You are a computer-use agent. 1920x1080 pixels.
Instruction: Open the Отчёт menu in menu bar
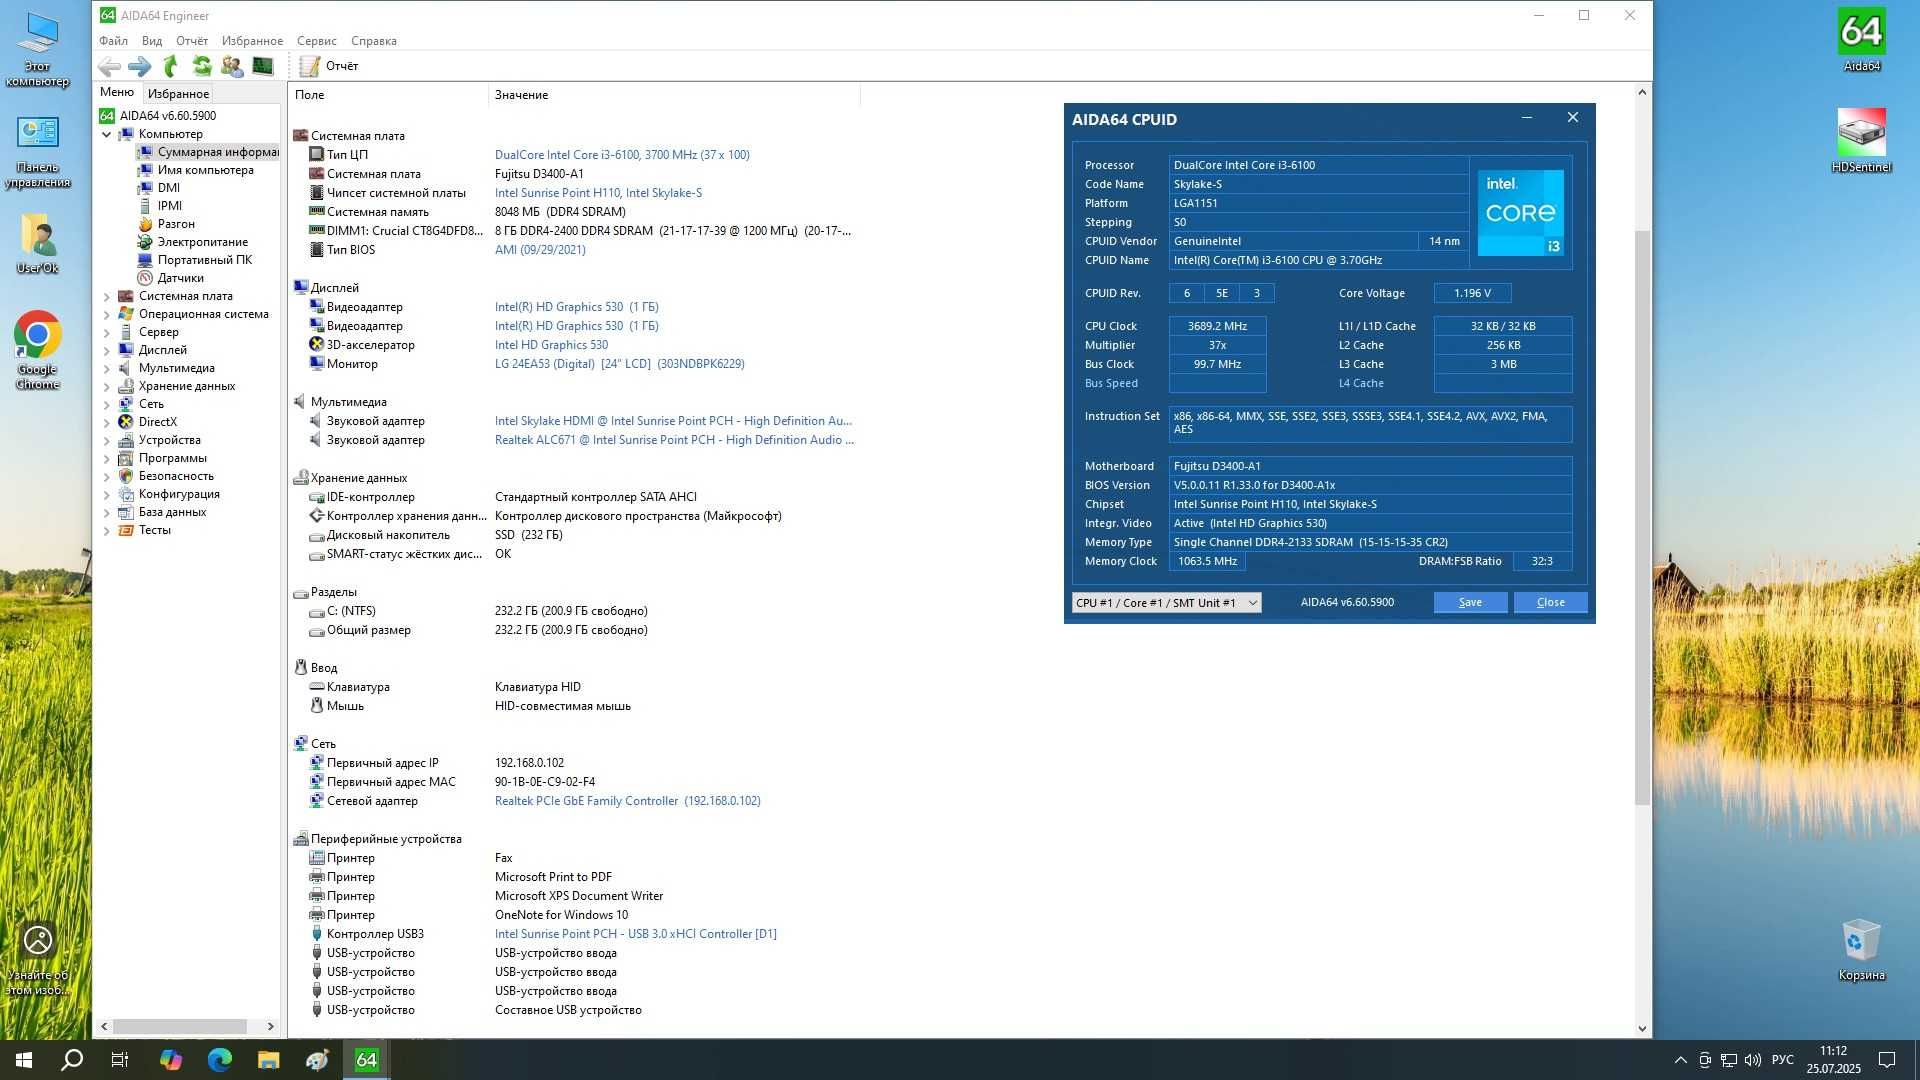point(192,41)
